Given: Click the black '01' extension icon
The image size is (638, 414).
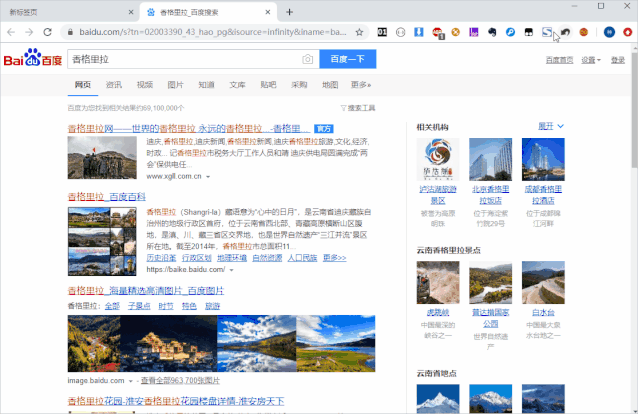Looking at the screenshot, I should [382, 32].
